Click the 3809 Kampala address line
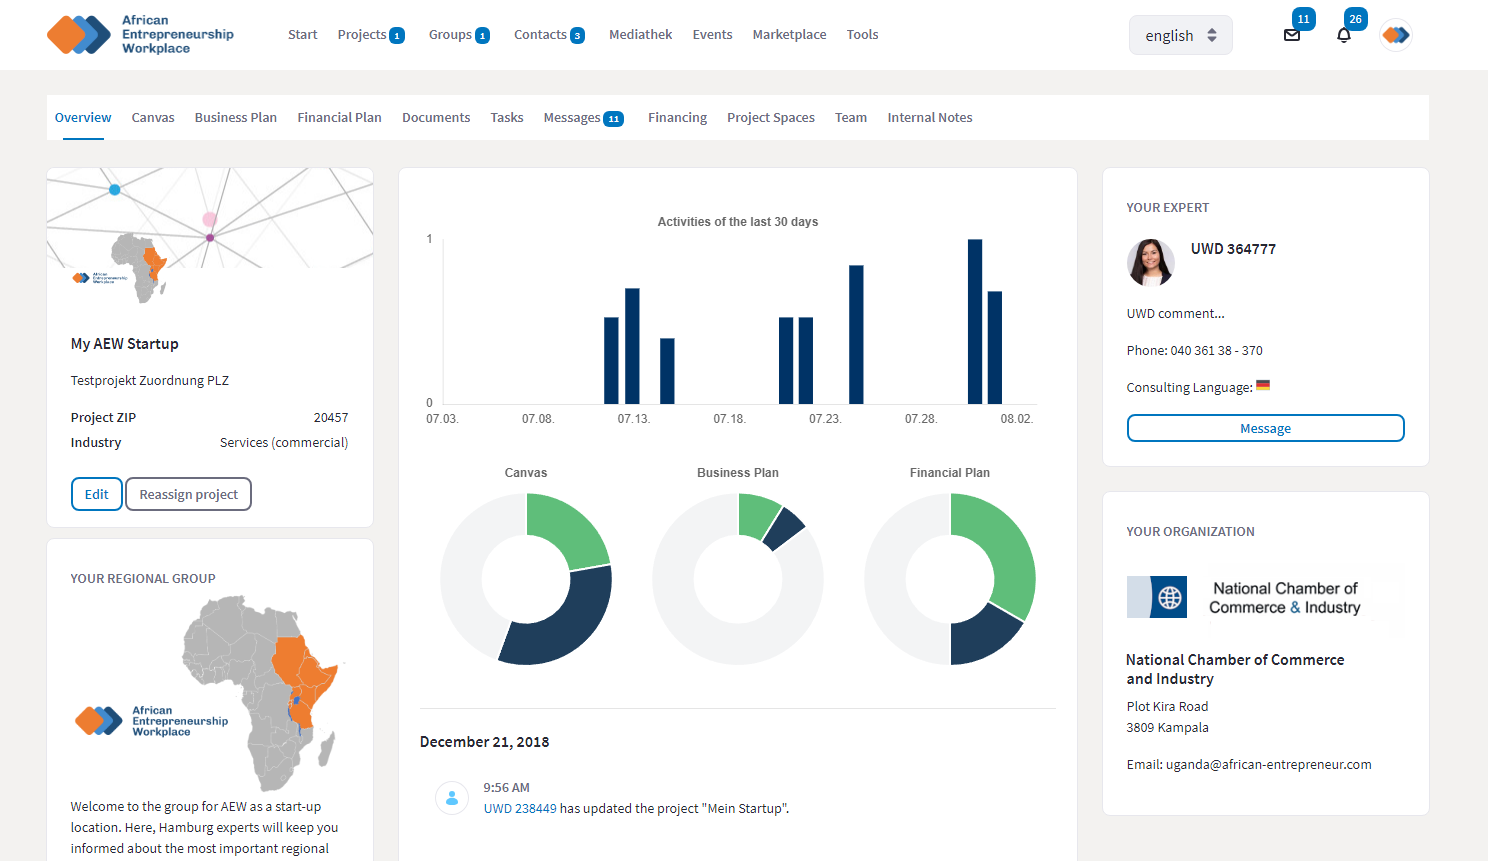 click(1167, 728)
